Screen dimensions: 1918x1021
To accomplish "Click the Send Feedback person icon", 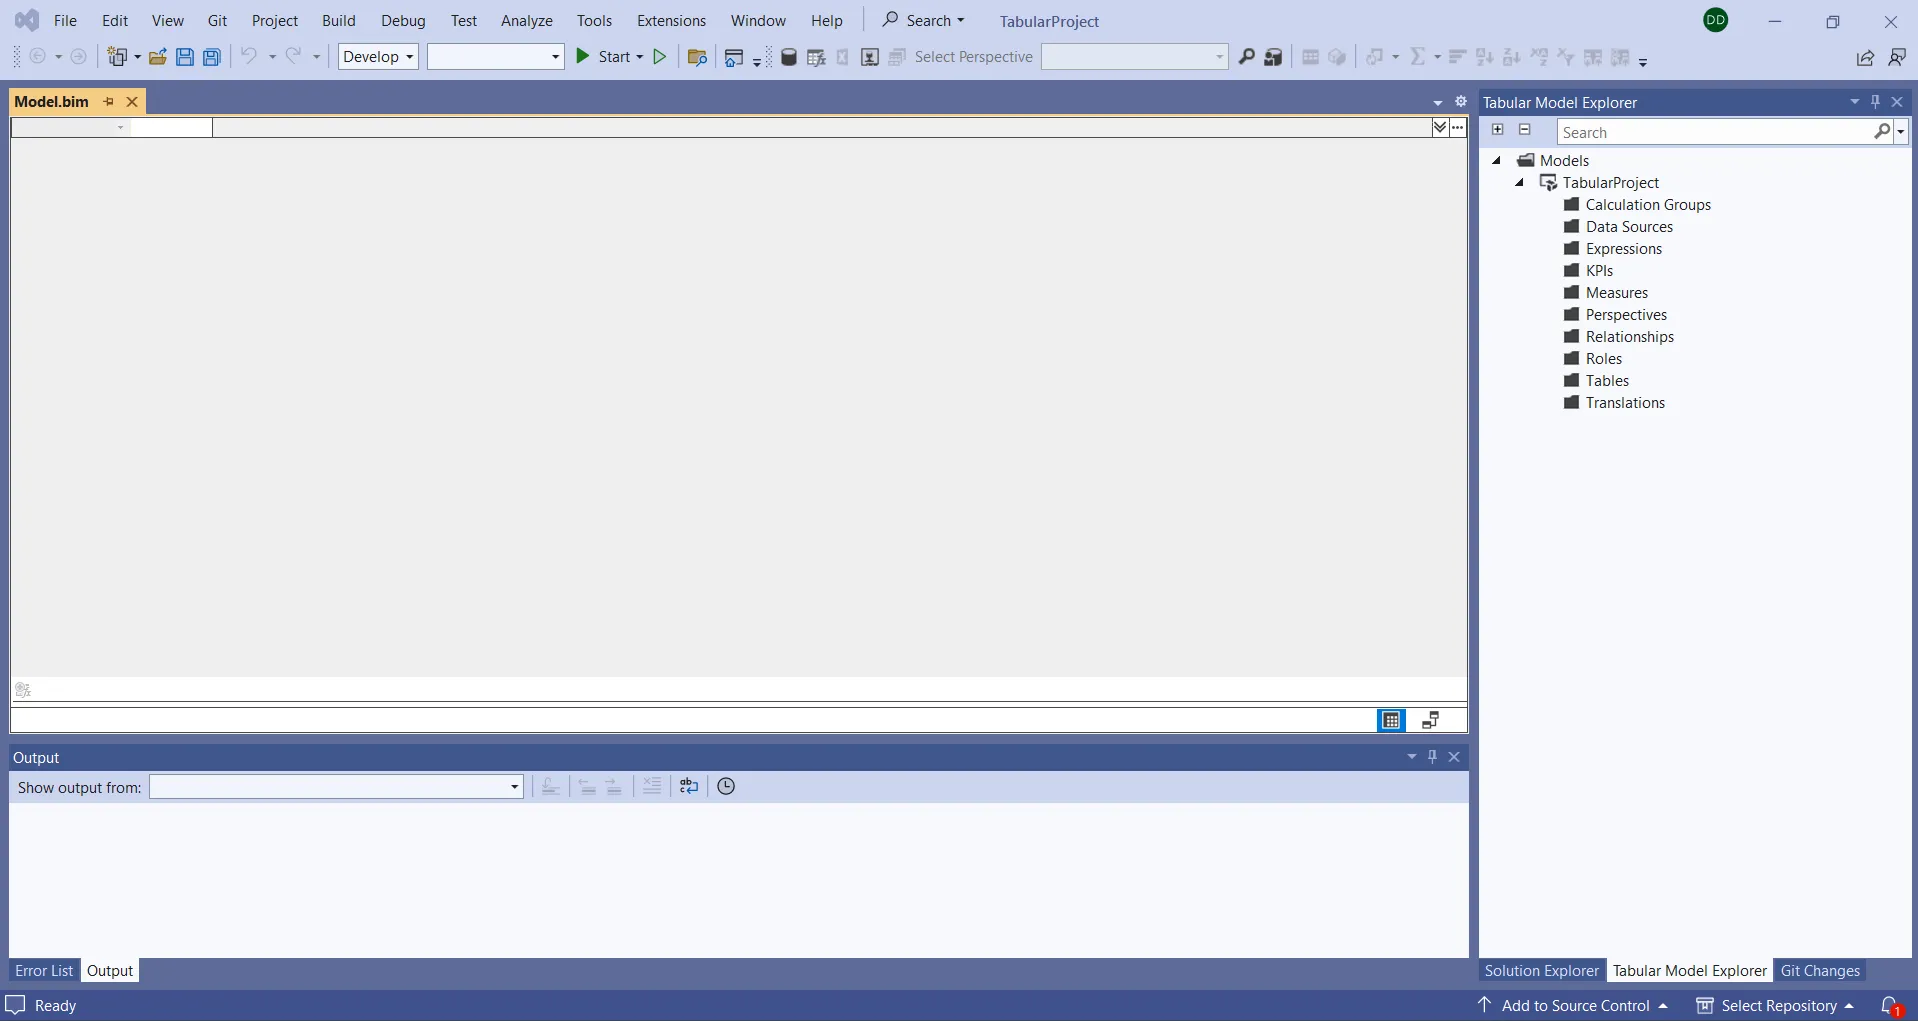I will pos(1897,58).
